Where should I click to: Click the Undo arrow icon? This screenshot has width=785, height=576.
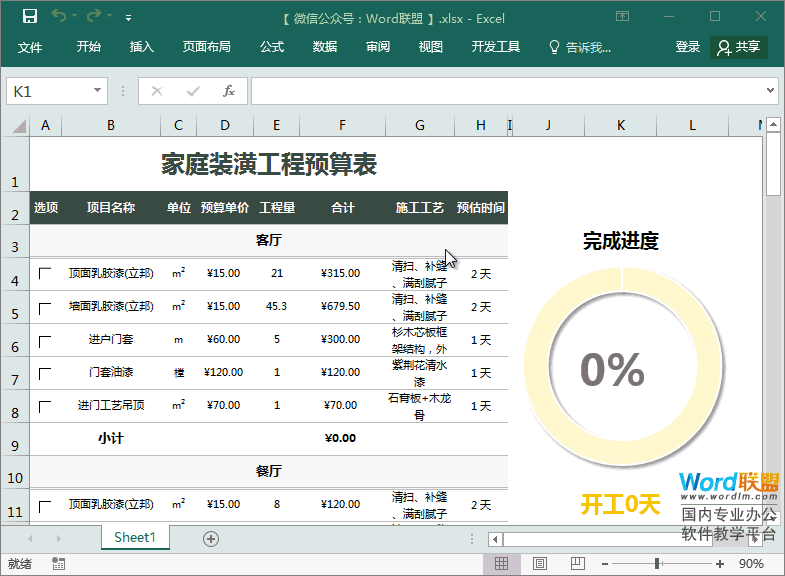coord(59,17)
